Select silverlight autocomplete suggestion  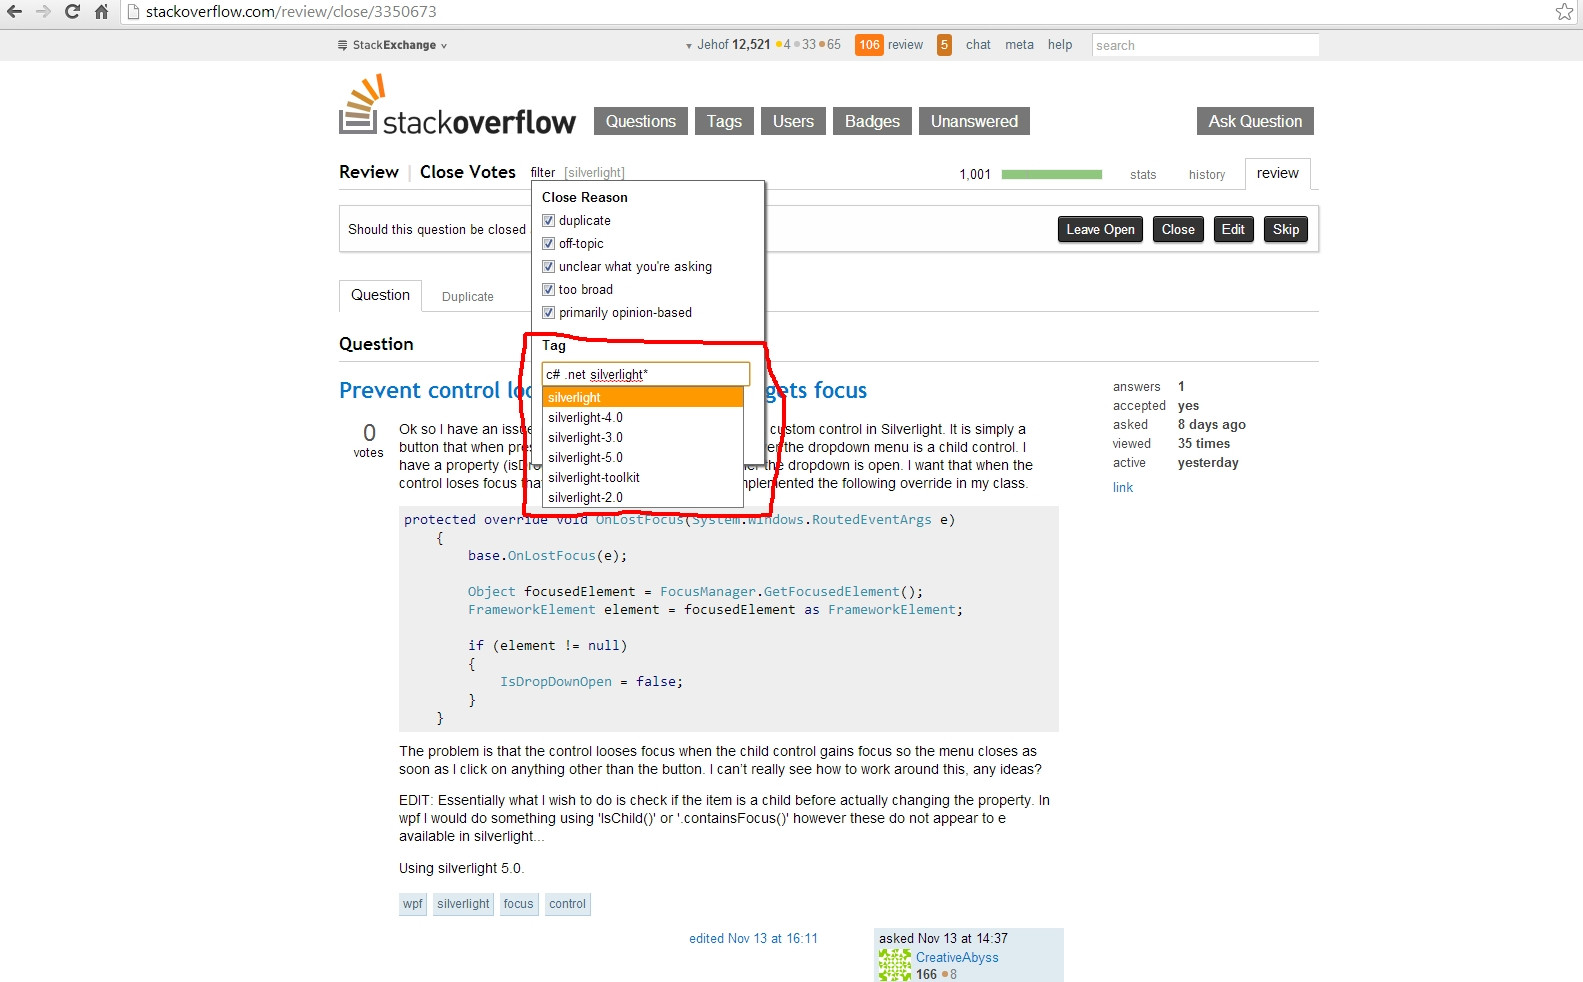tap(643, 397)
